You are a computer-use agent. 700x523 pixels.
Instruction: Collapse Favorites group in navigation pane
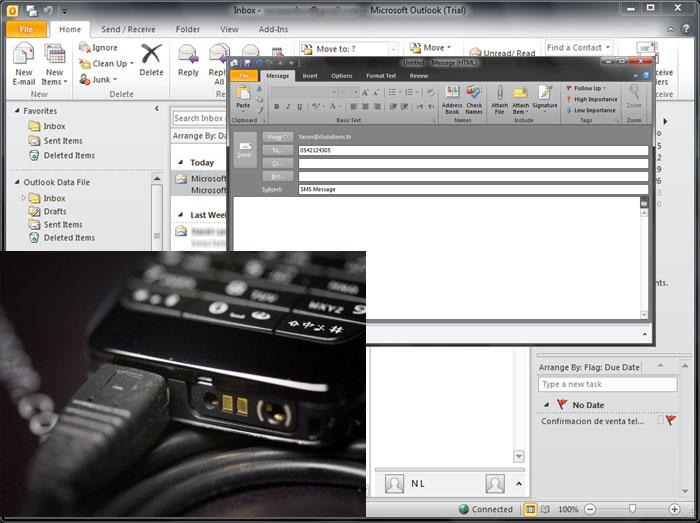point(17,110)
